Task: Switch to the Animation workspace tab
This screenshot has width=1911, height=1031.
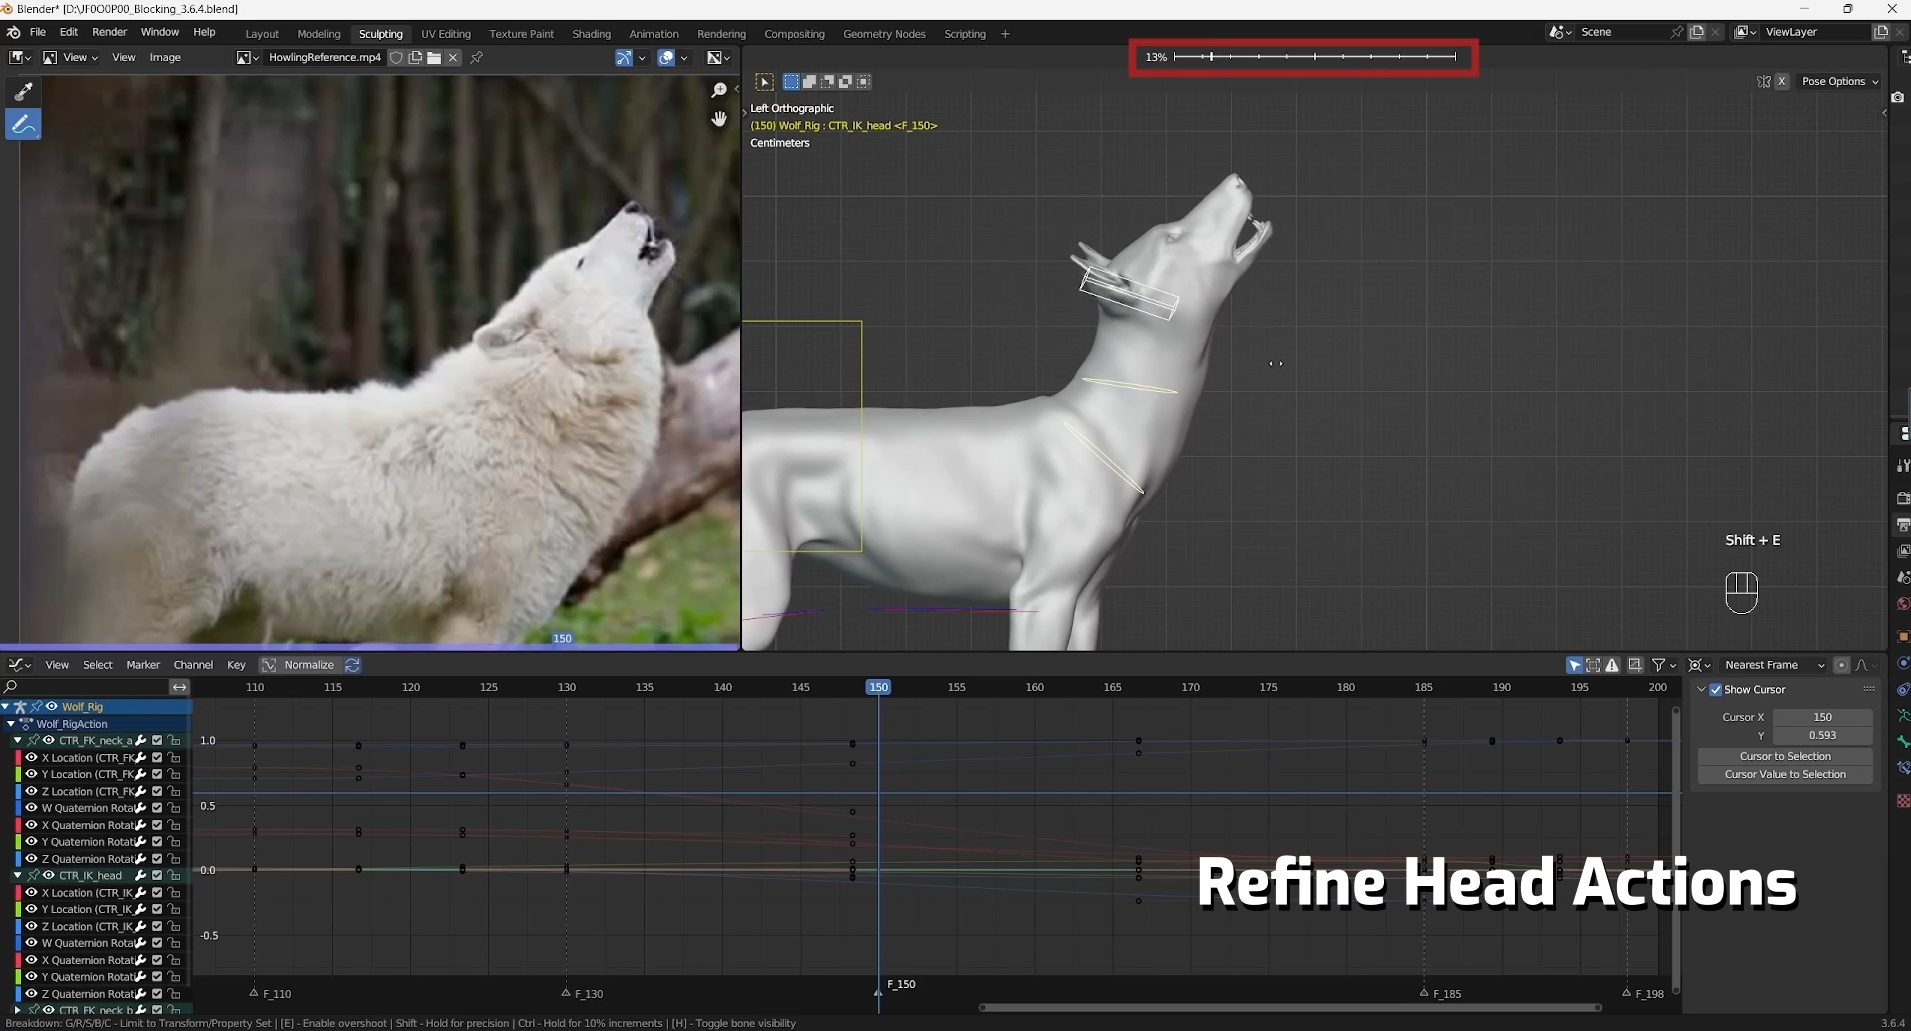Action: pos(654,34)
